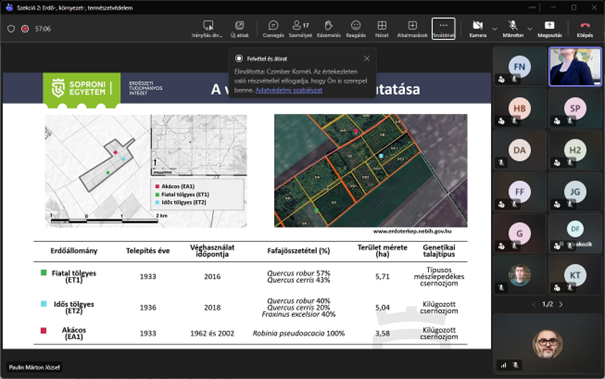This screenshot has height=379, width=605.
Task: Go to previous participants page arrow
Action: point(534,304)
